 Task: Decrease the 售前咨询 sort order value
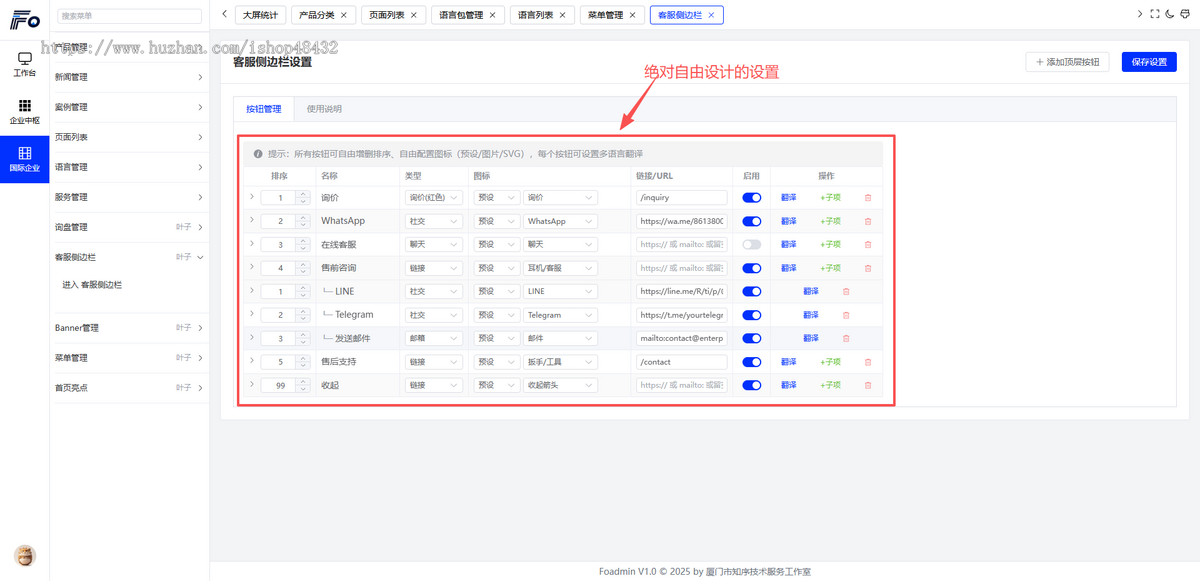pos(303,272)
